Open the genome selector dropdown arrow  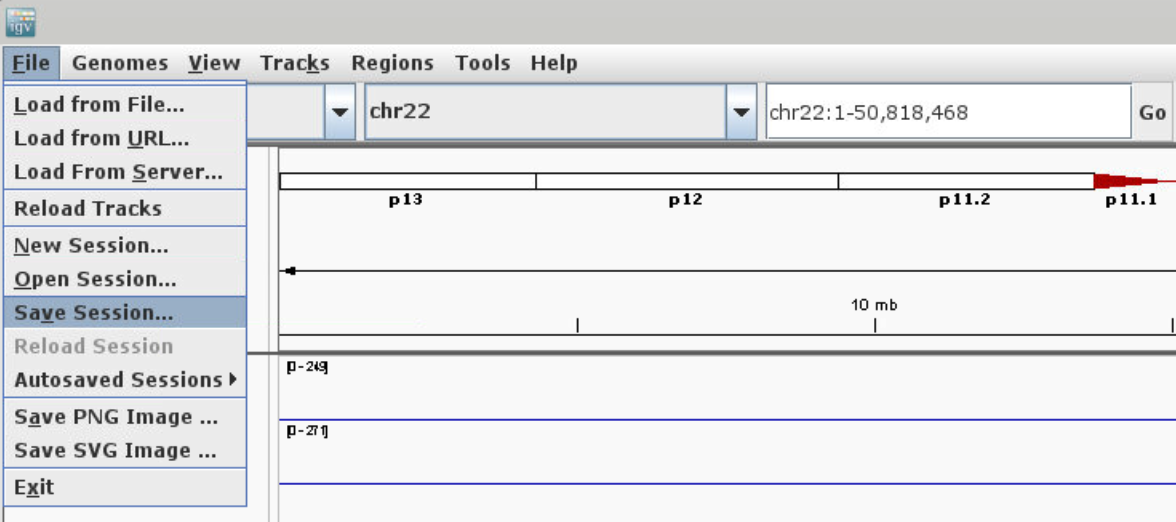340,112
